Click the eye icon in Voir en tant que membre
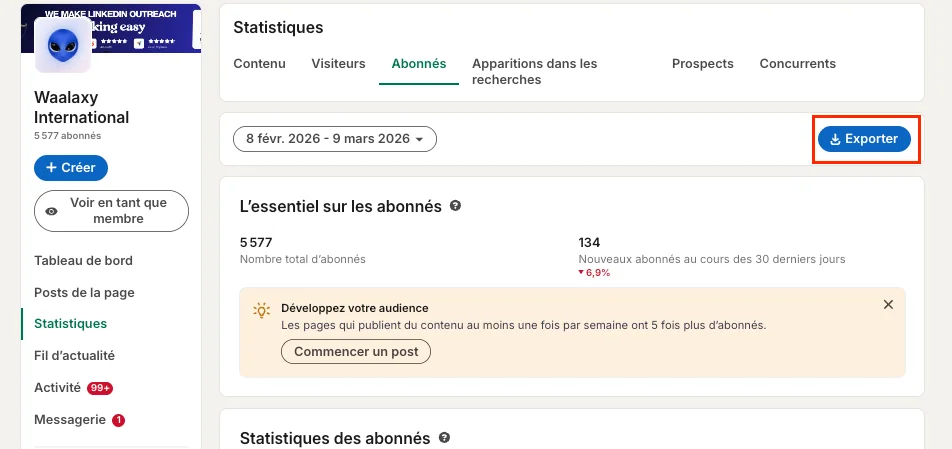 52,211
